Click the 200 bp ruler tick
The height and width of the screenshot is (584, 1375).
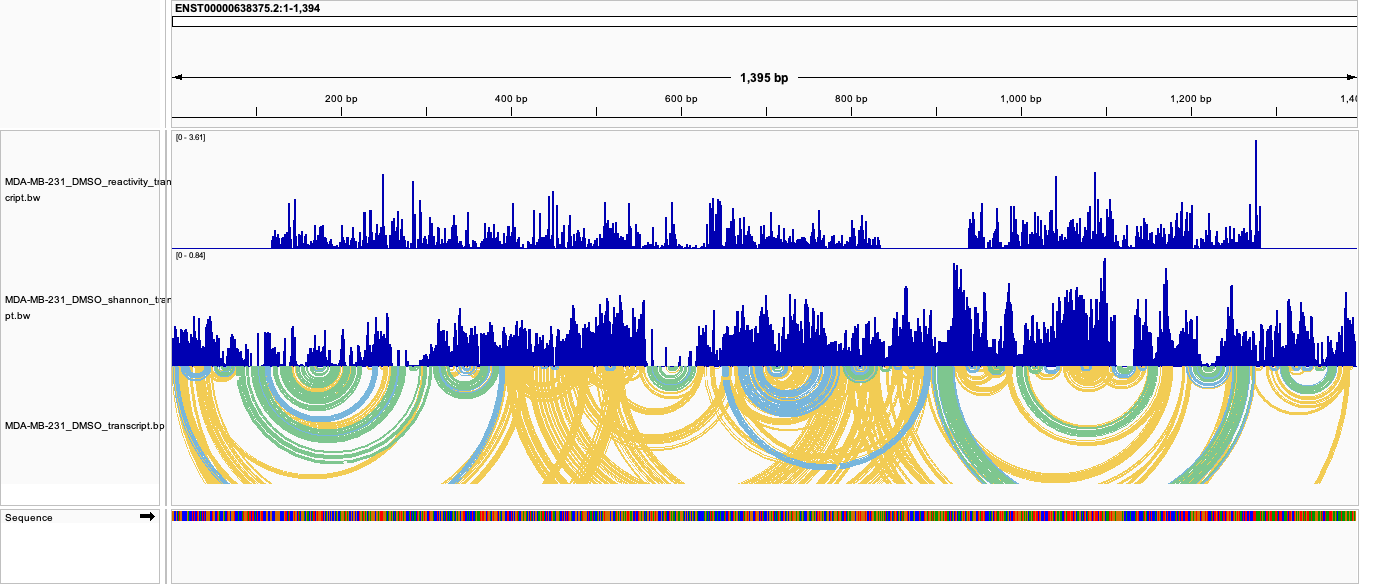pos(341,99)
